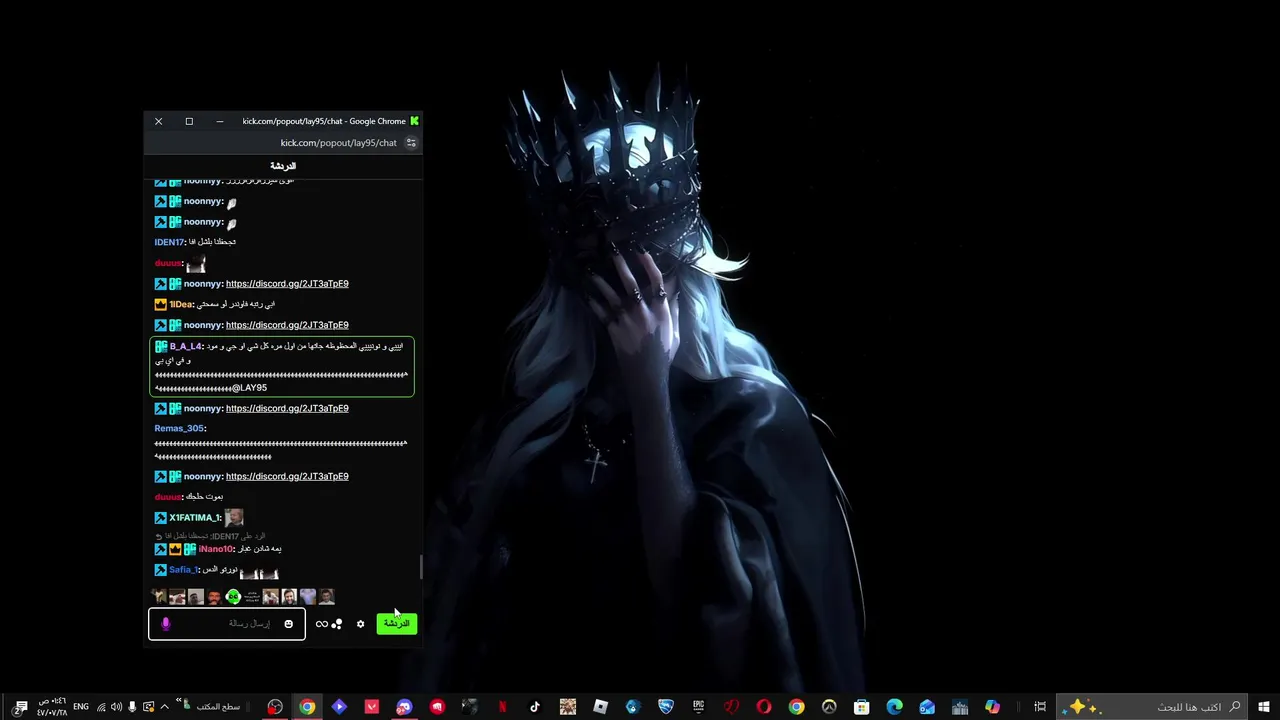The height and width of the screenshot is (720, 1280).
Task: Click the channel points dots icon
Action: tap(337, 624)
